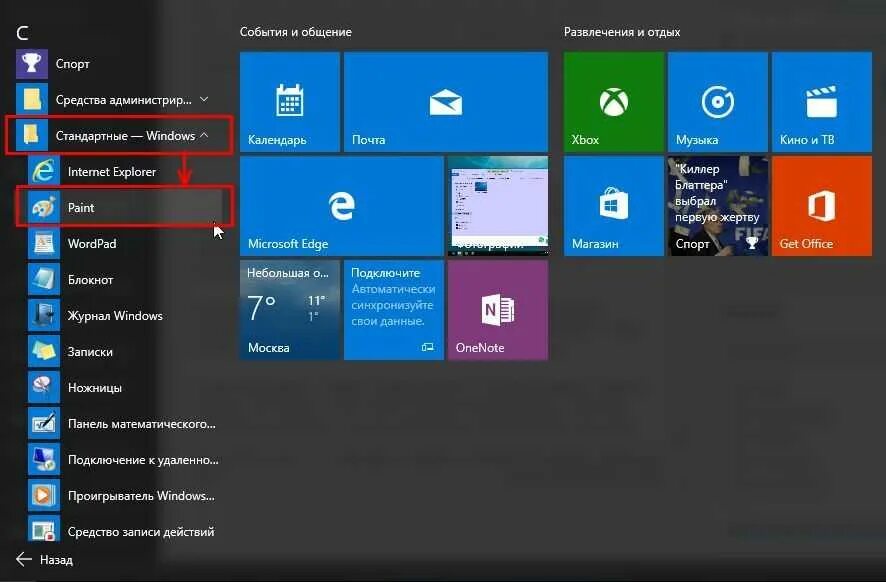Click the Панель математического label
The image size is (886, 582).
pyautogui.click(x=142, y=424)
